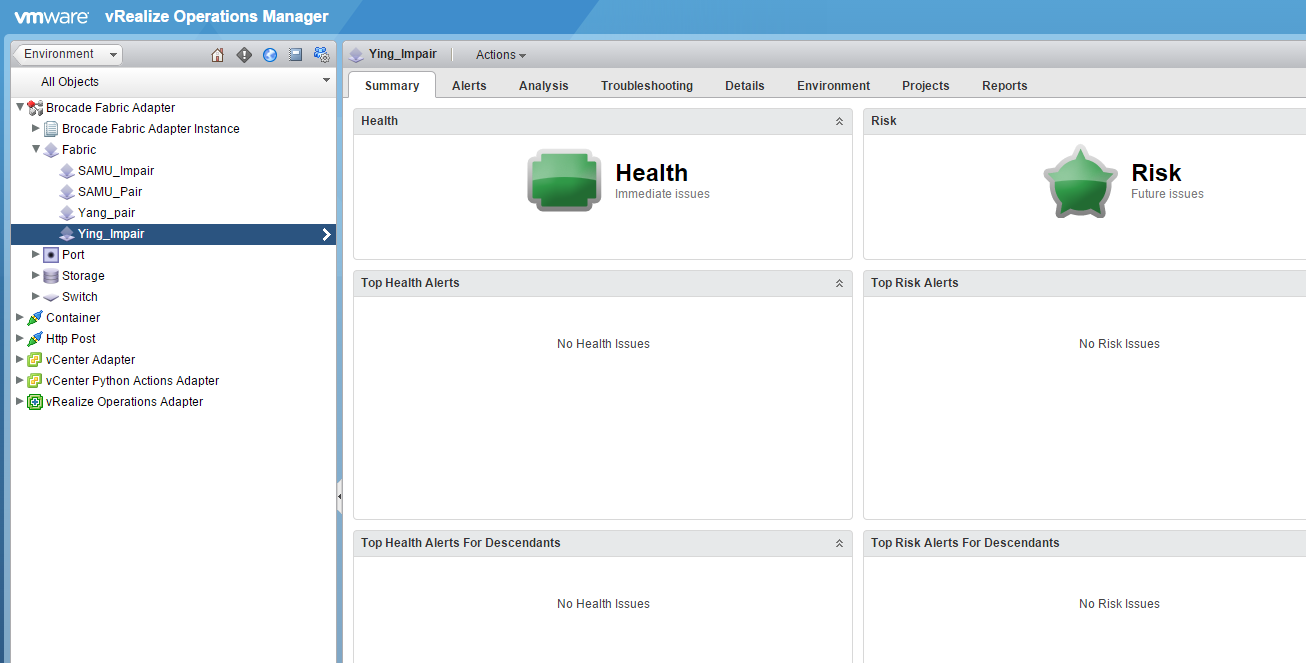The width and height of the screenshot is (1306, 663).
Task: Collapse the Top Health Alerts For Descendants widget
Action: (x=839, y=543)
